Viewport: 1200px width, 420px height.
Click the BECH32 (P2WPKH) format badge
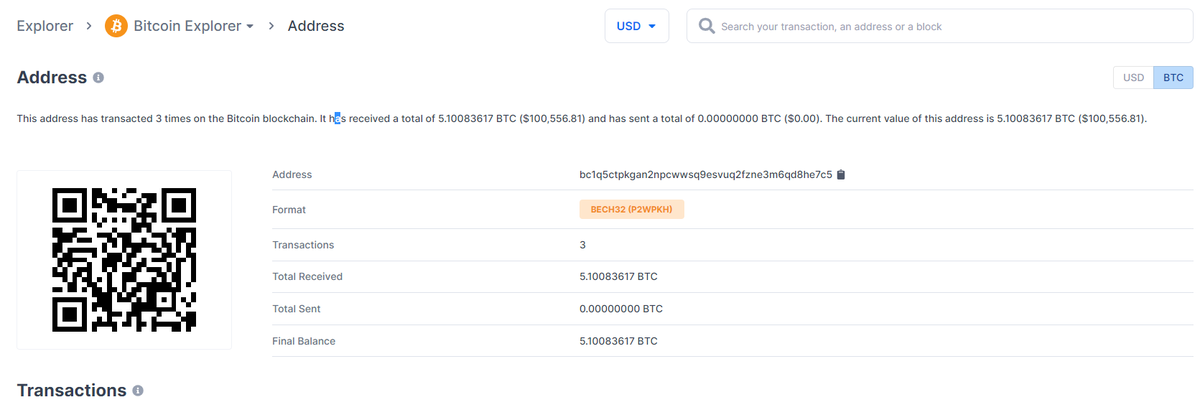(x=631, y=210)
